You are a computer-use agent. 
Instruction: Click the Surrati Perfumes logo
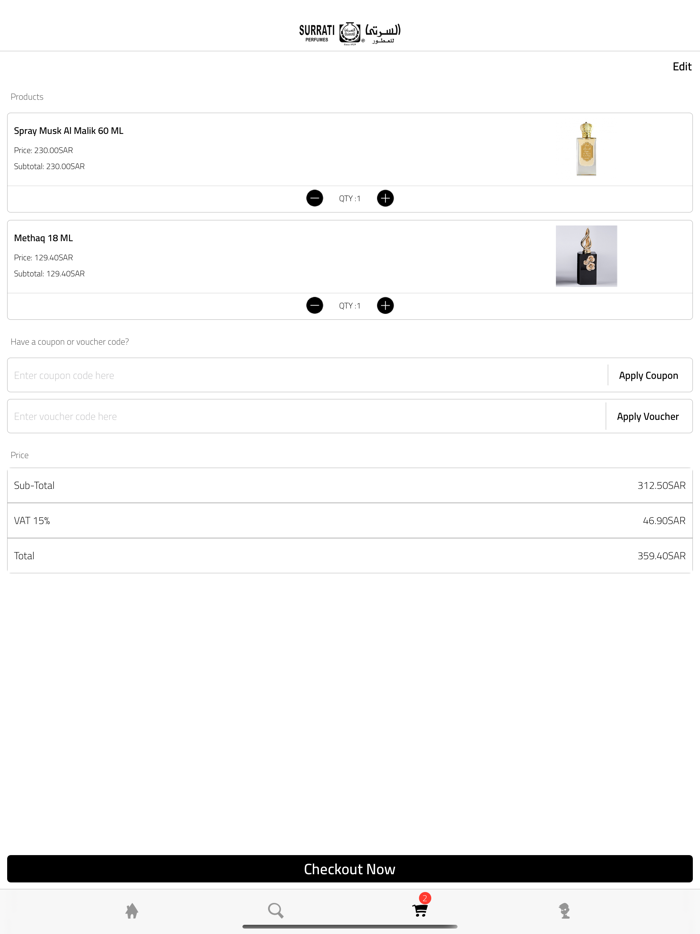click(348, 32)
